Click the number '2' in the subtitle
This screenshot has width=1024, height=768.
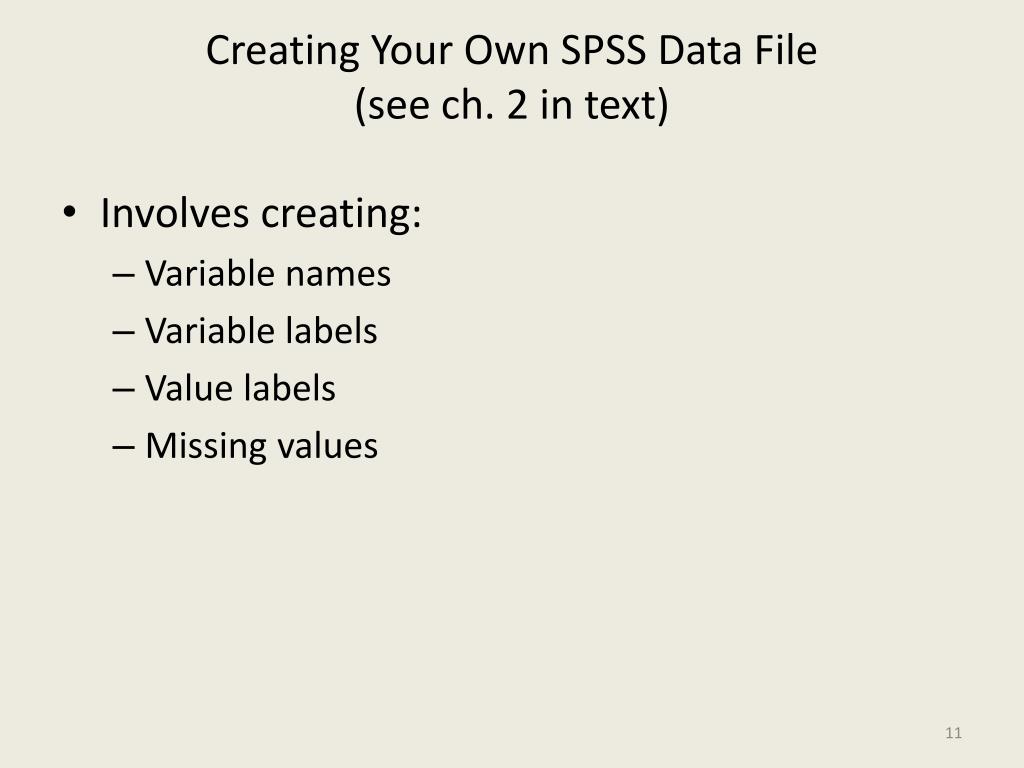pos(517,104)
